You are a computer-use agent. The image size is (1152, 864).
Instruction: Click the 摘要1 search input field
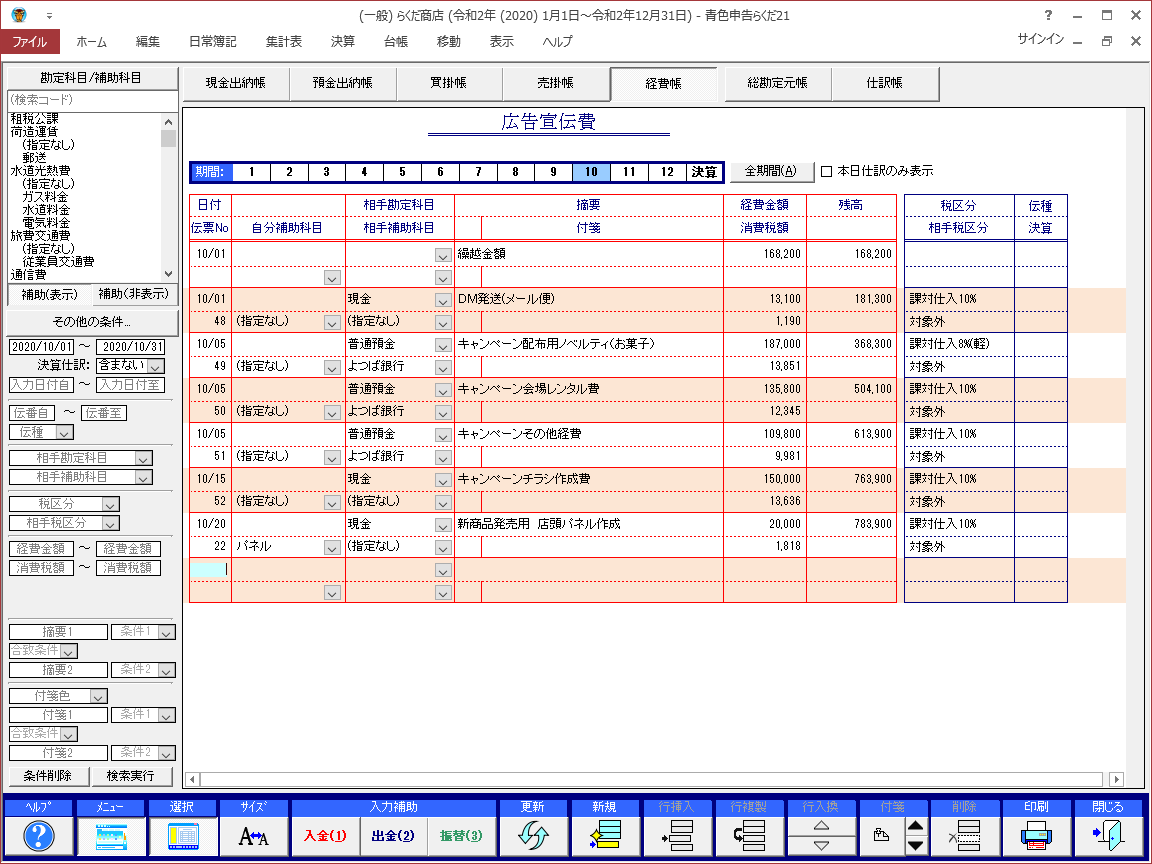tap(58, 632)
